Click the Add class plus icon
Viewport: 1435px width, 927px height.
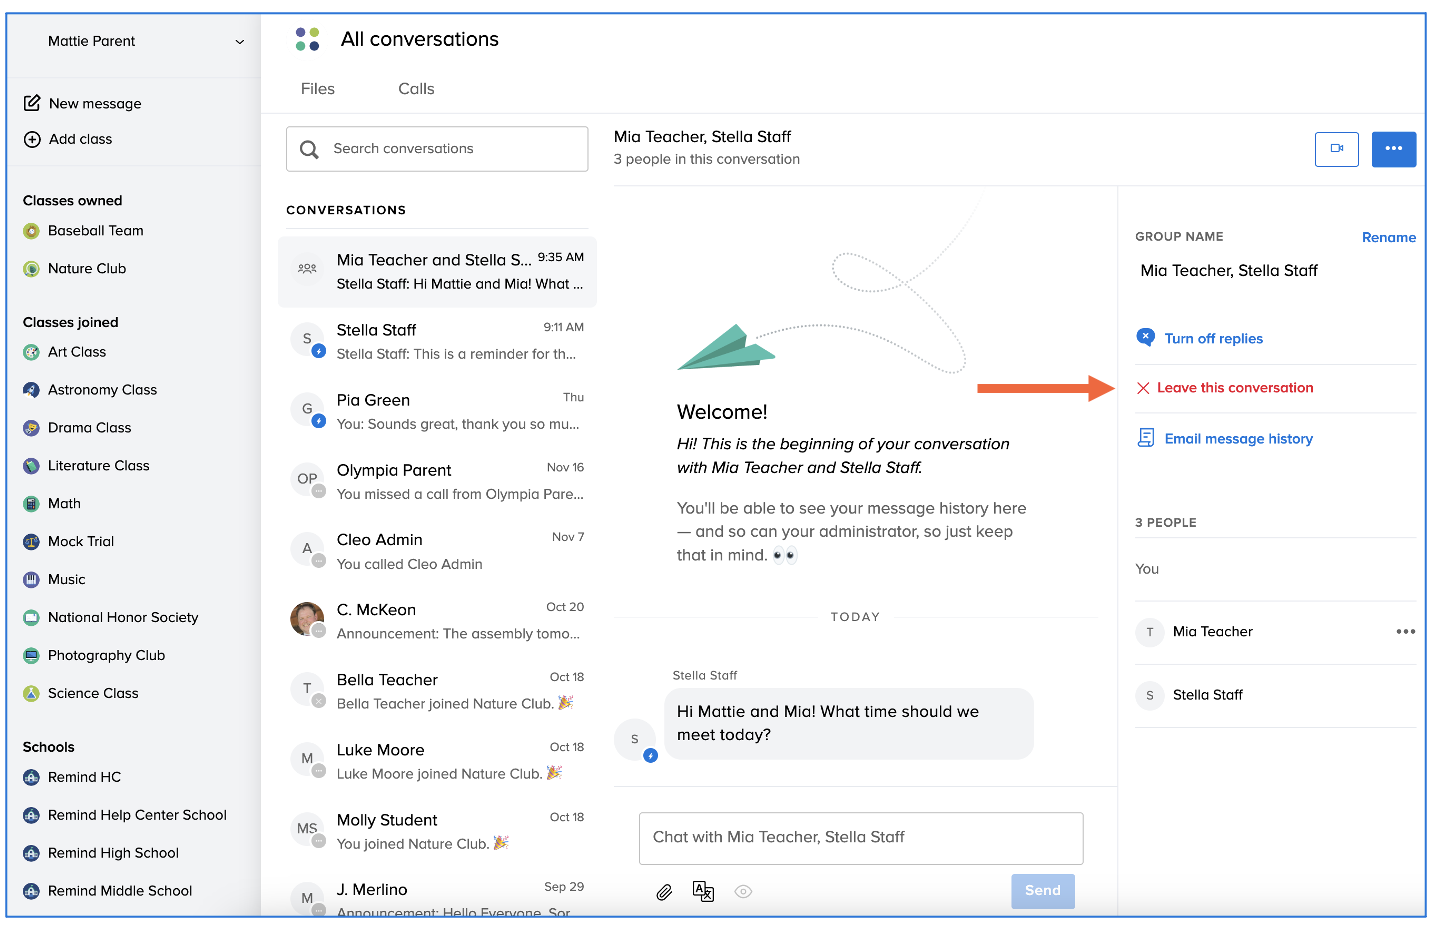point(32,139)
